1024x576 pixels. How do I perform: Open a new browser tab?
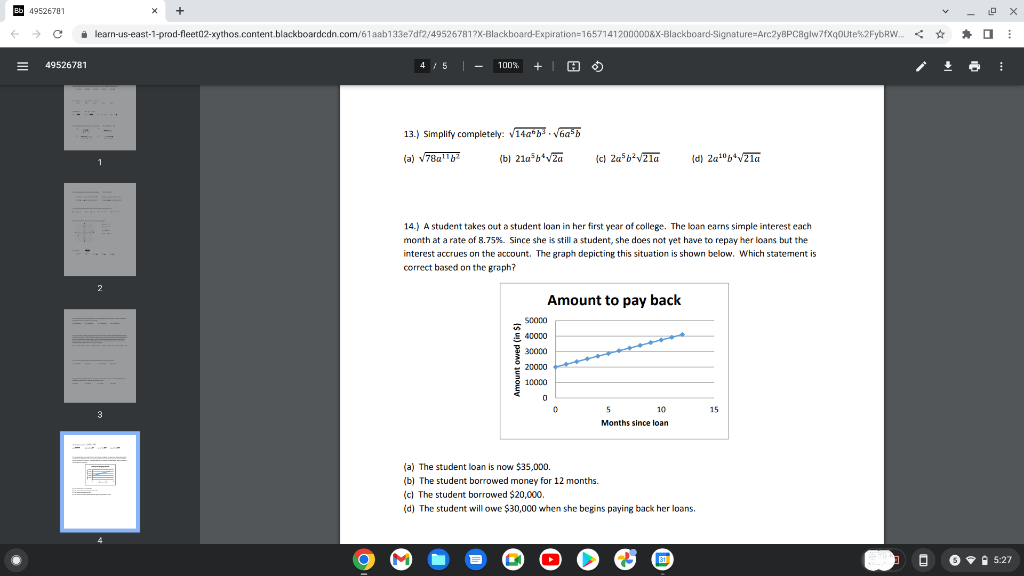(x=180, y=10)
